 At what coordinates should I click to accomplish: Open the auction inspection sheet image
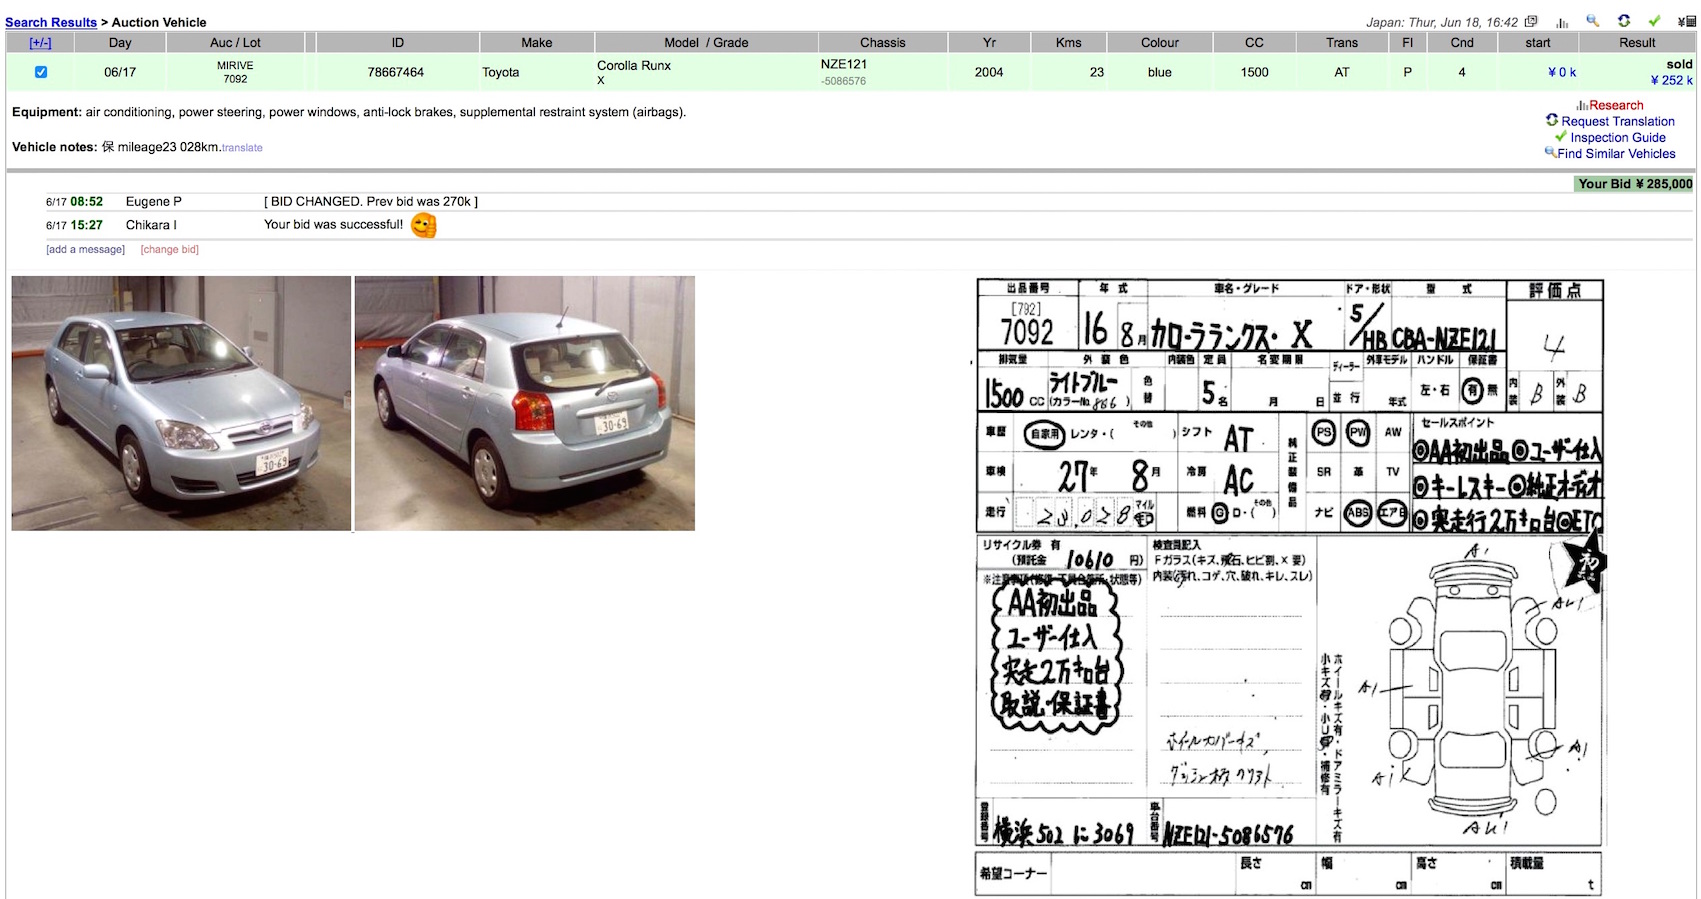(x=1290, y=587)
